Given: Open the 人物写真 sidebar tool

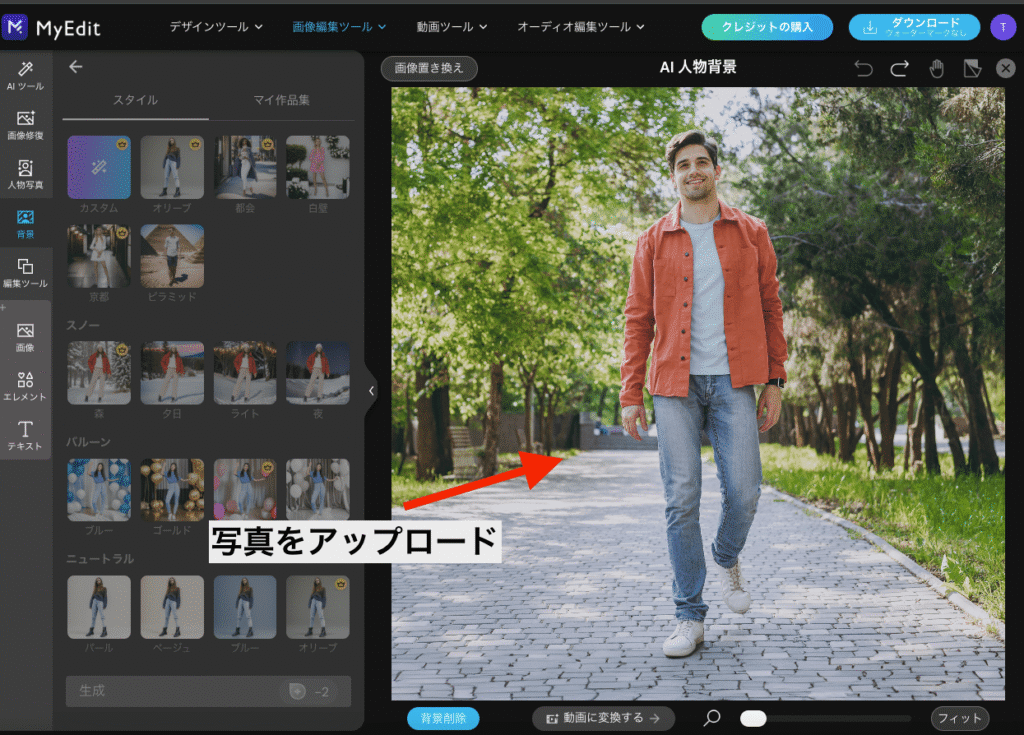Looking at the screenshot, I should tap(25, 174).
